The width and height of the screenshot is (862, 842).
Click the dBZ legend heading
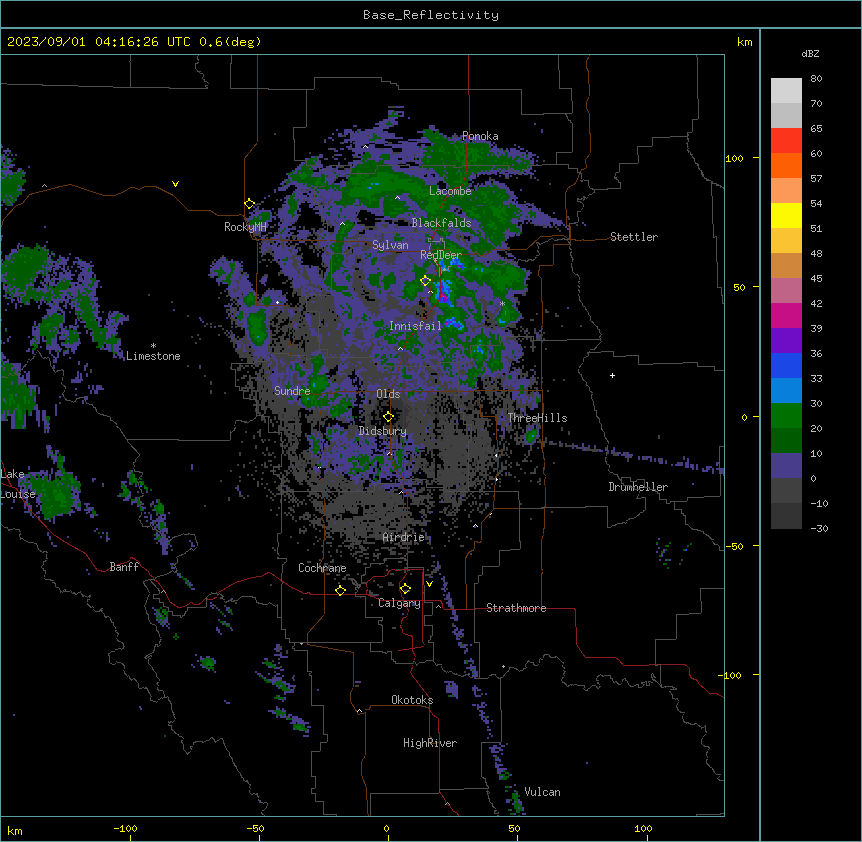[x=810, y=54]
